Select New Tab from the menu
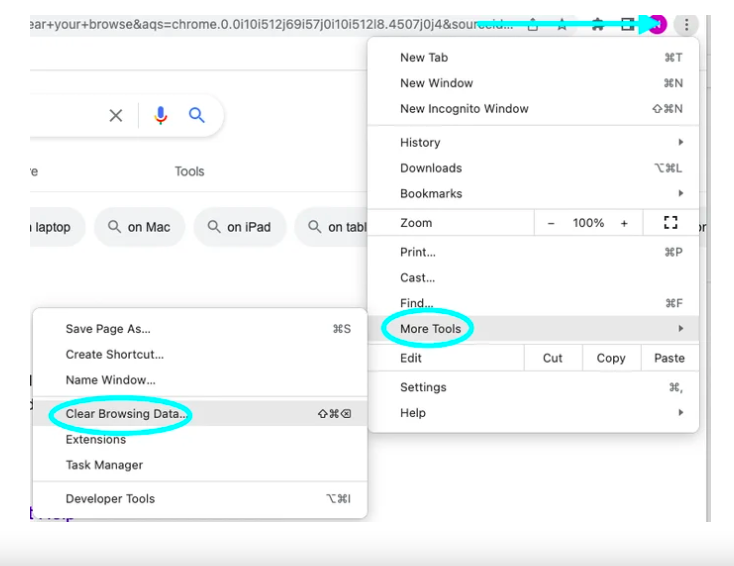The image size is (734, 566). 534,58
